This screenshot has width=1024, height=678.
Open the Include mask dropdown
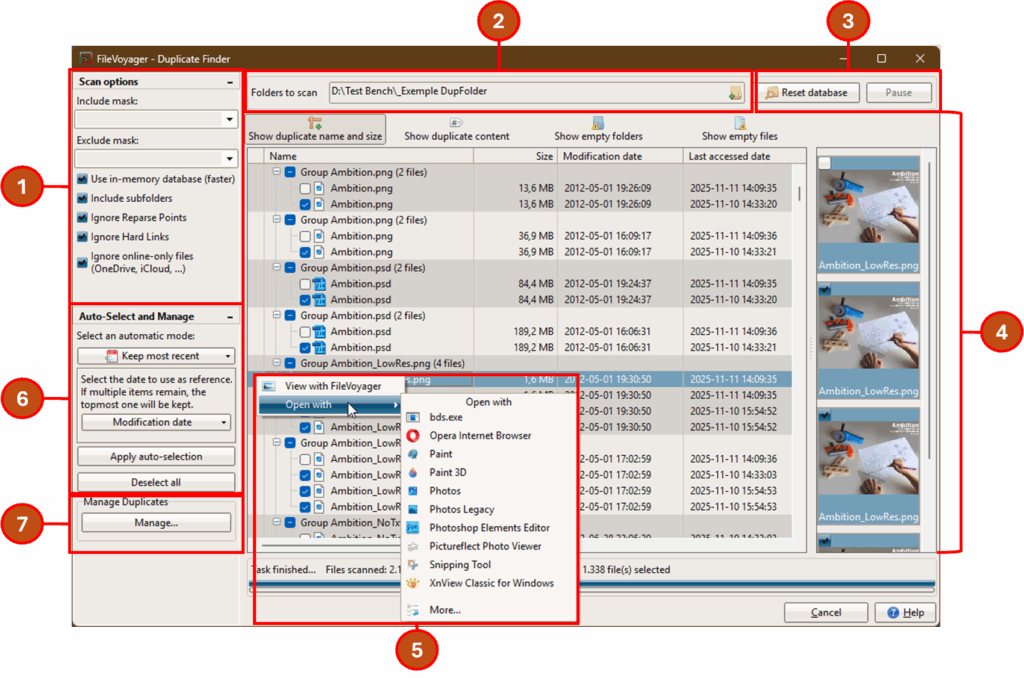tap(227, 120)
